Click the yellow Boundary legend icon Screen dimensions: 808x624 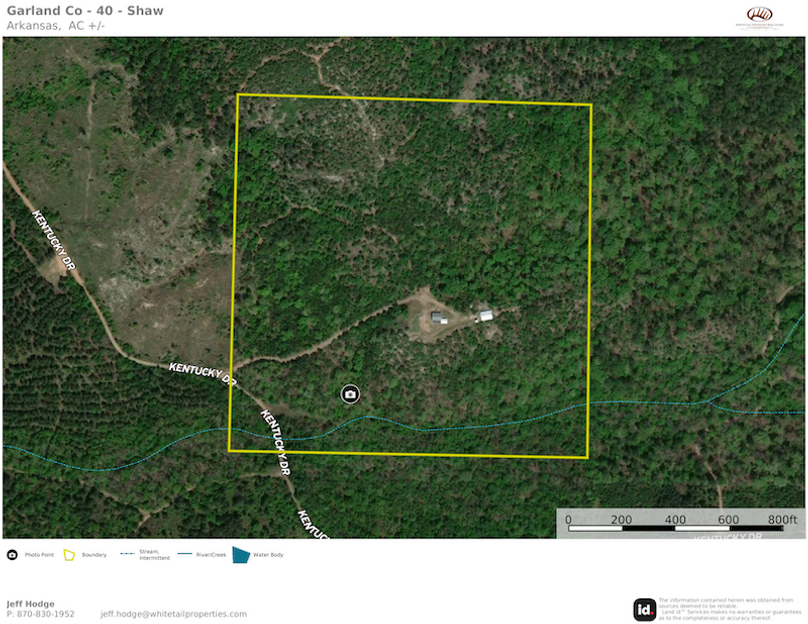point(70,555)
